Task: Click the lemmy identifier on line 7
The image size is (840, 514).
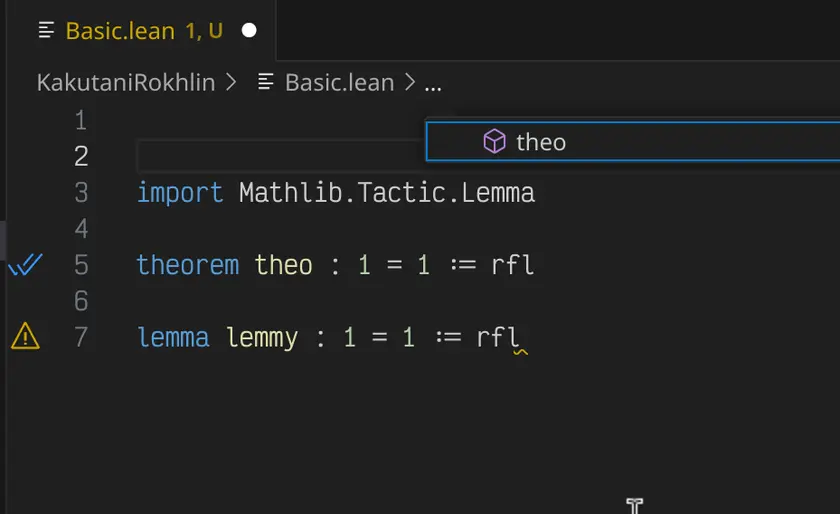Action: tap(262, 337)
